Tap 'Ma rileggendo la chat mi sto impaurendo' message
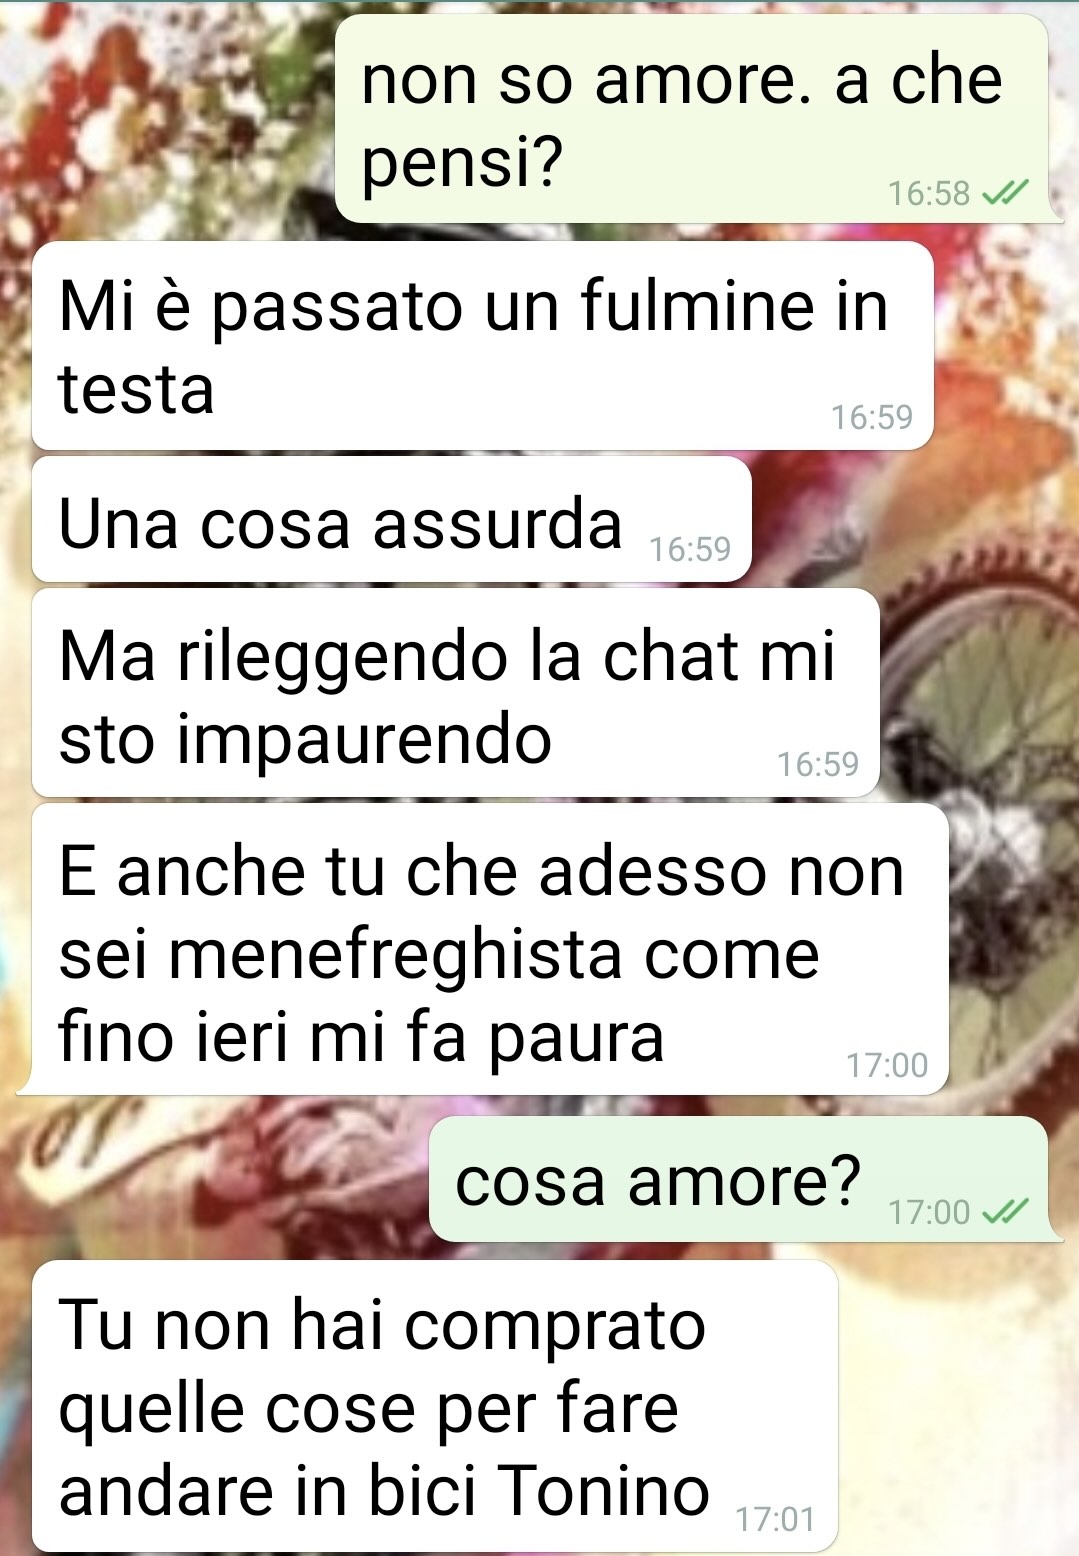 click(x=456, y=693)
